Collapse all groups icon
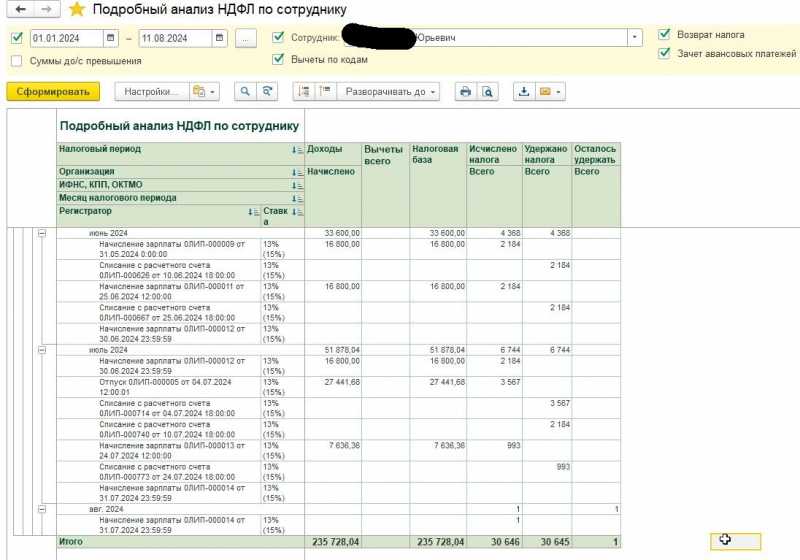The width and height of the screenshot is (800, 560). (x=304, y=92)
